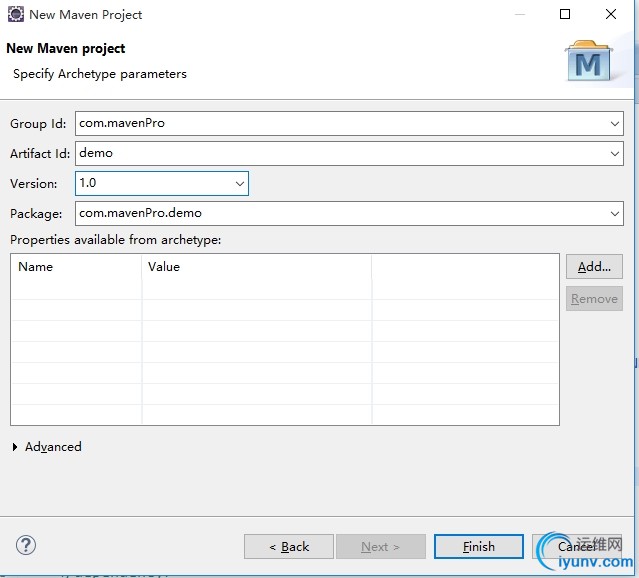The width and height of the screenshot is (639, 578).
Task: Click the Advanced label text
Action: 53,447
